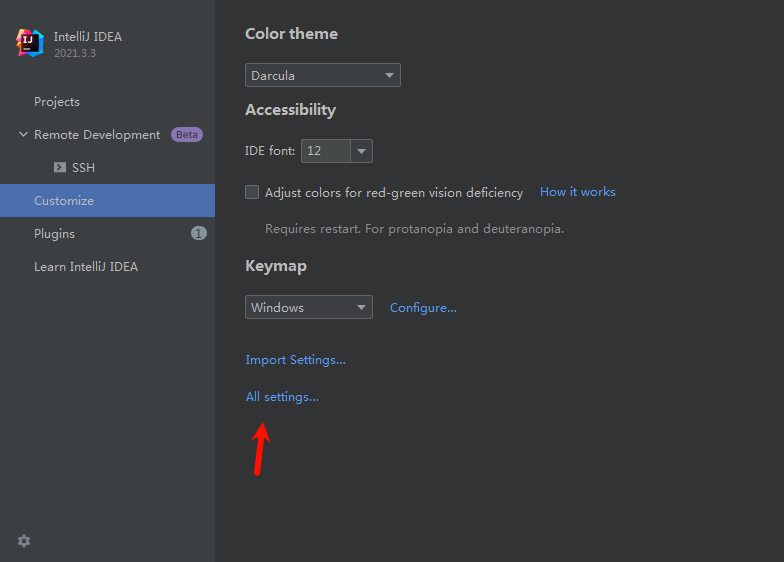This screenshot has width=784, height=562.
Task: Select the Customize sidebar item
Action: pos(108,200)
